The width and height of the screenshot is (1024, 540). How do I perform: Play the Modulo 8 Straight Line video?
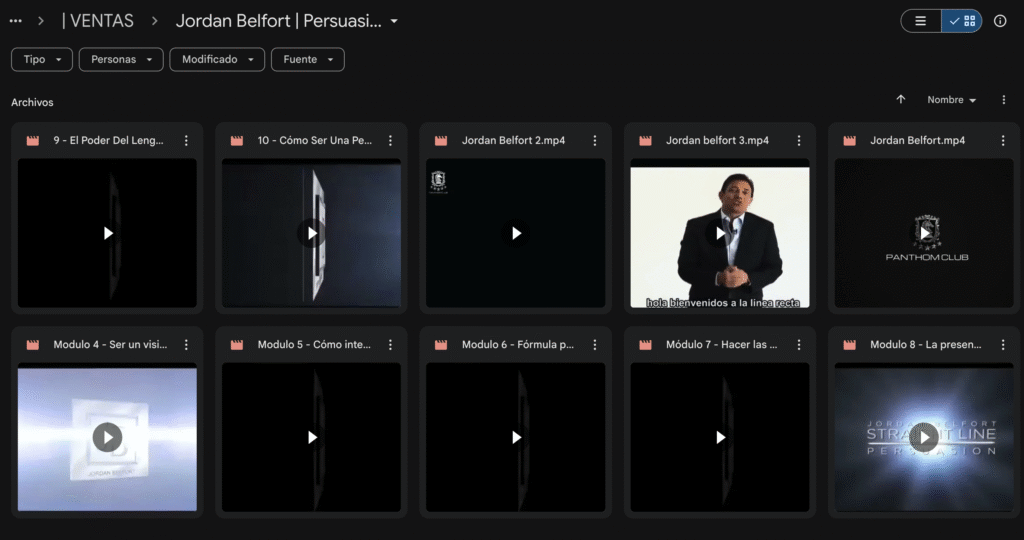point(924,437)
